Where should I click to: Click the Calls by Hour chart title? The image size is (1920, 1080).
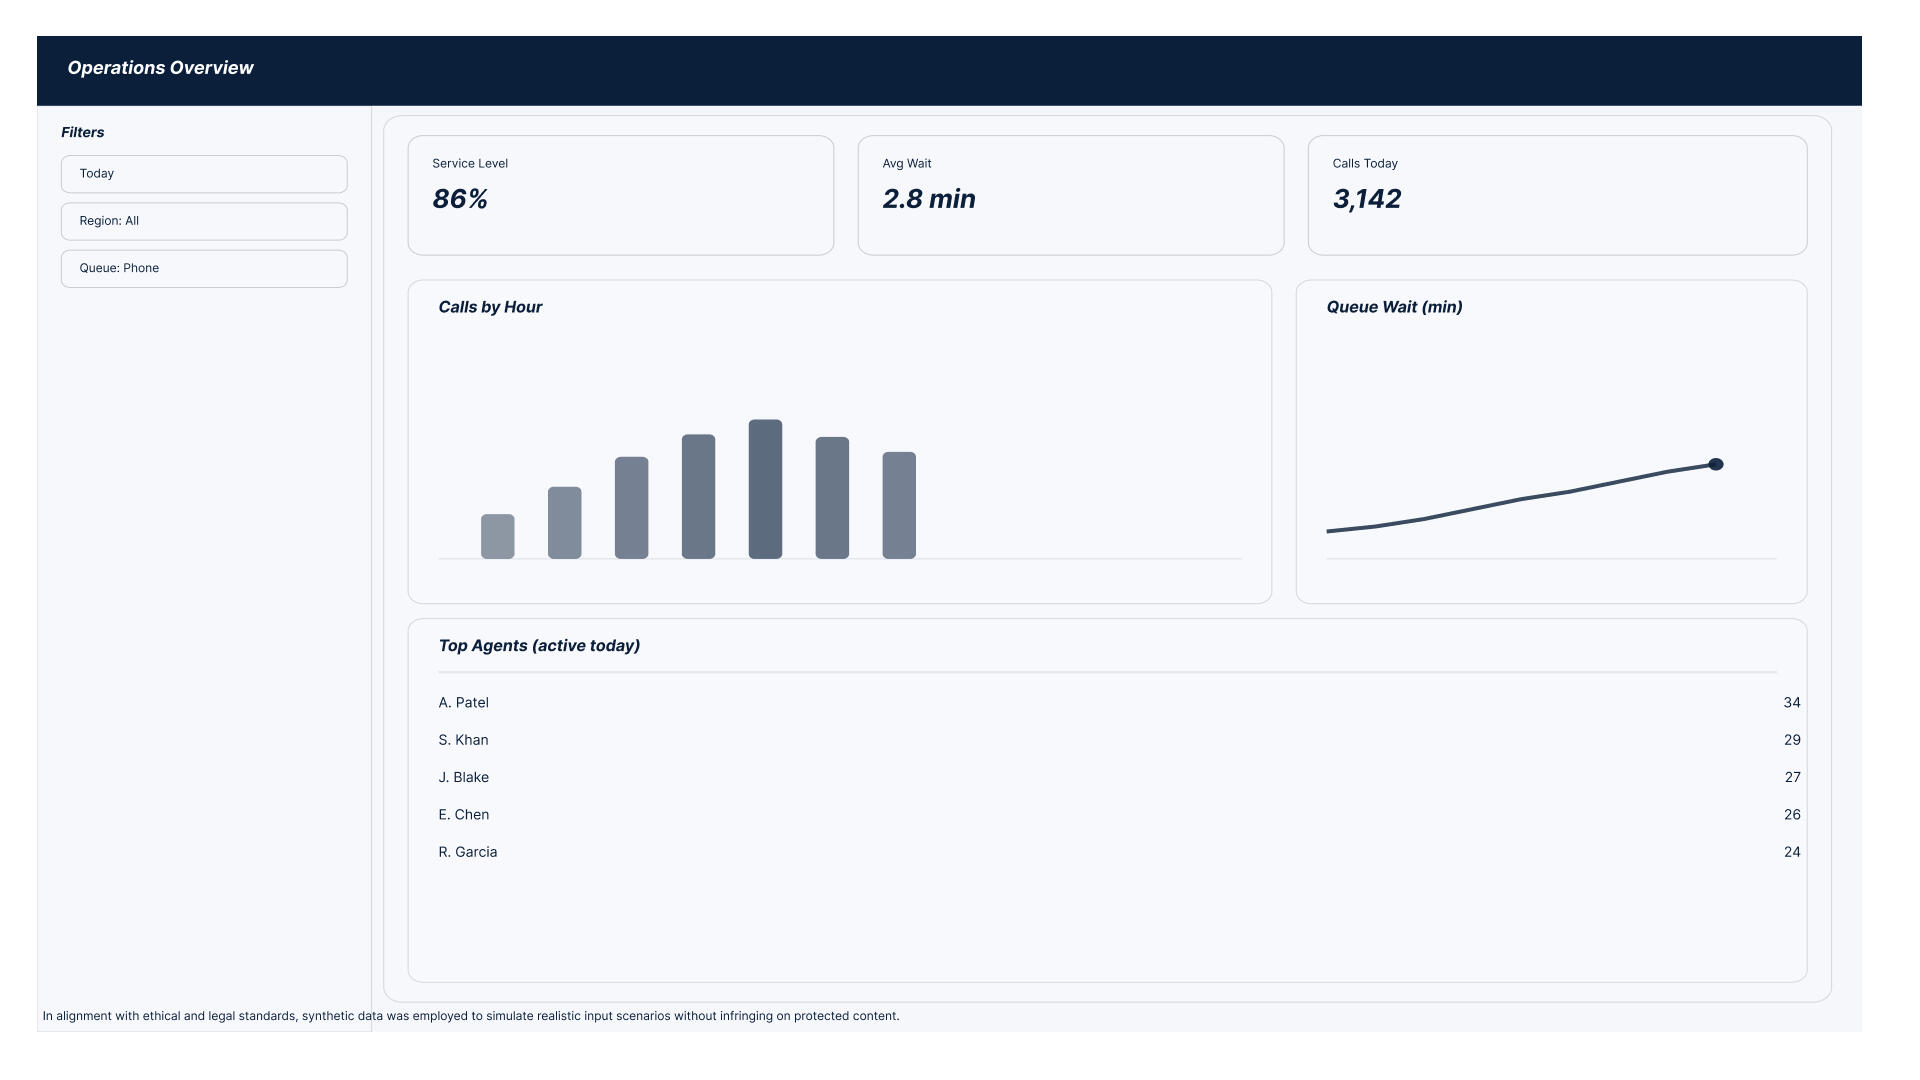pyautogui.click(x=490, y=307)
